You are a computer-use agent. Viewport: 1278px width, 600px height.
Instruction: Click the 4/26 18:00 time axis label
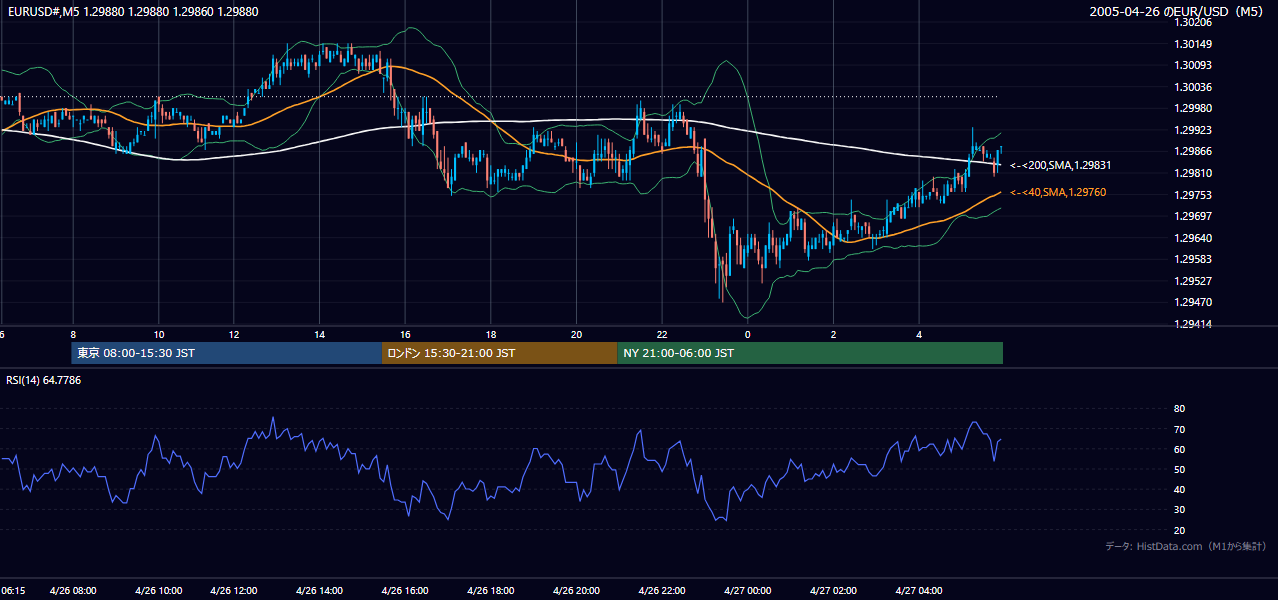[x=491, y=591]
